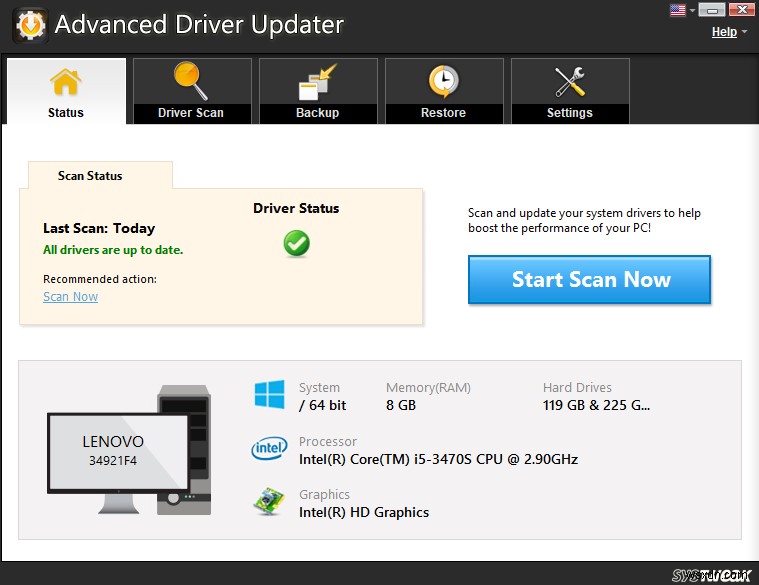Click the green Driver Status checkmark
Image resolution: width=759 pixels, height=585 pixels.
point(296,243)
